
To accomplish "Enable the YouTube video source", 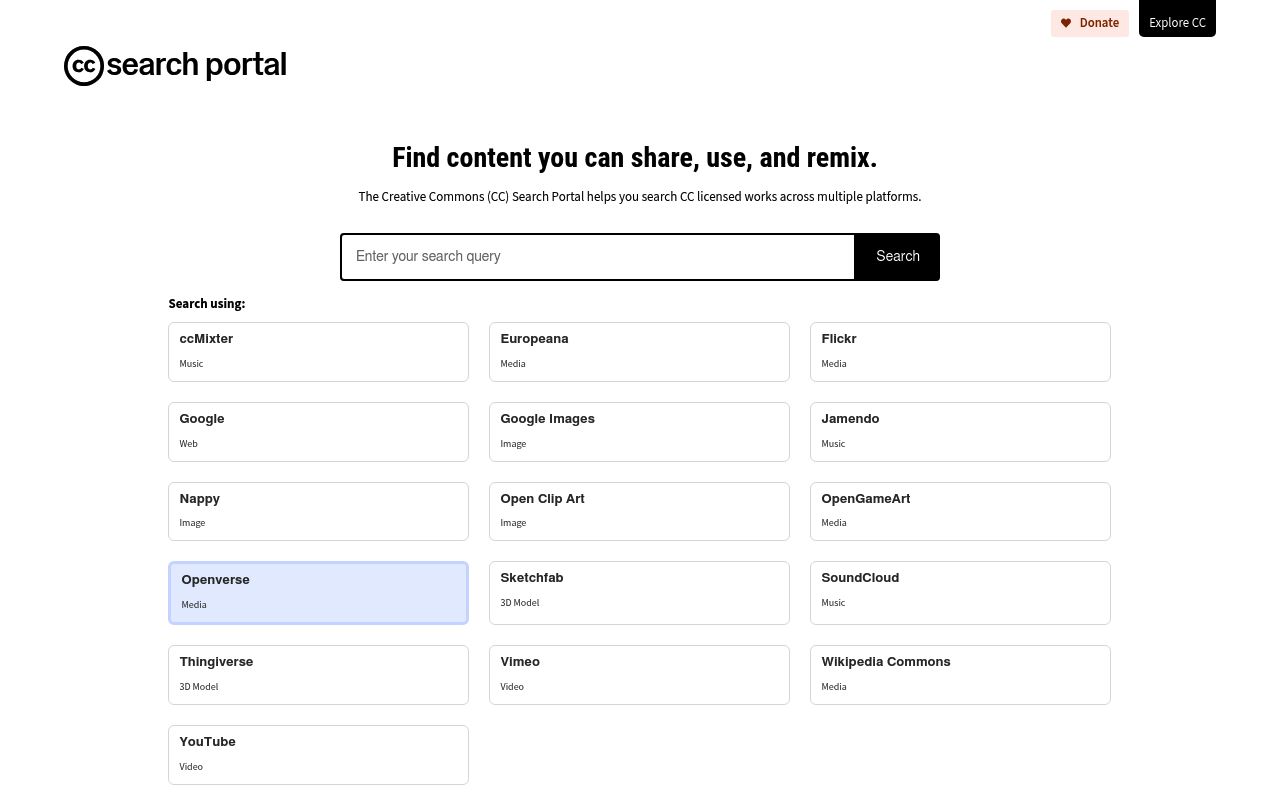I will tap(318, 754).
